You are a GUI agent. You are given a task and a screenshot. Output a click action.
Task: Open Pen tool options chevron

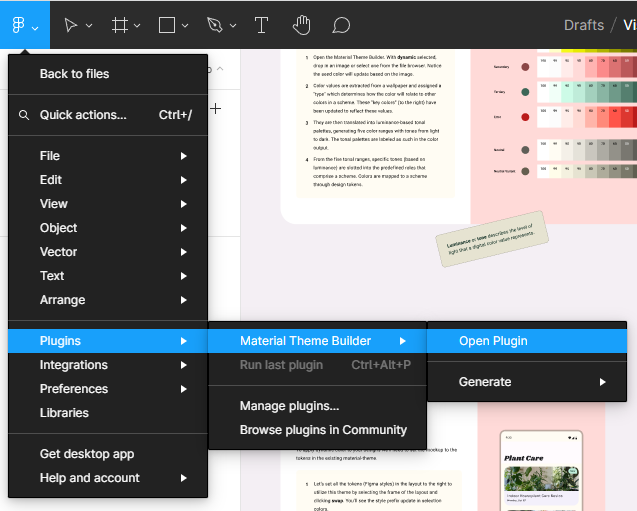(233, 26)
